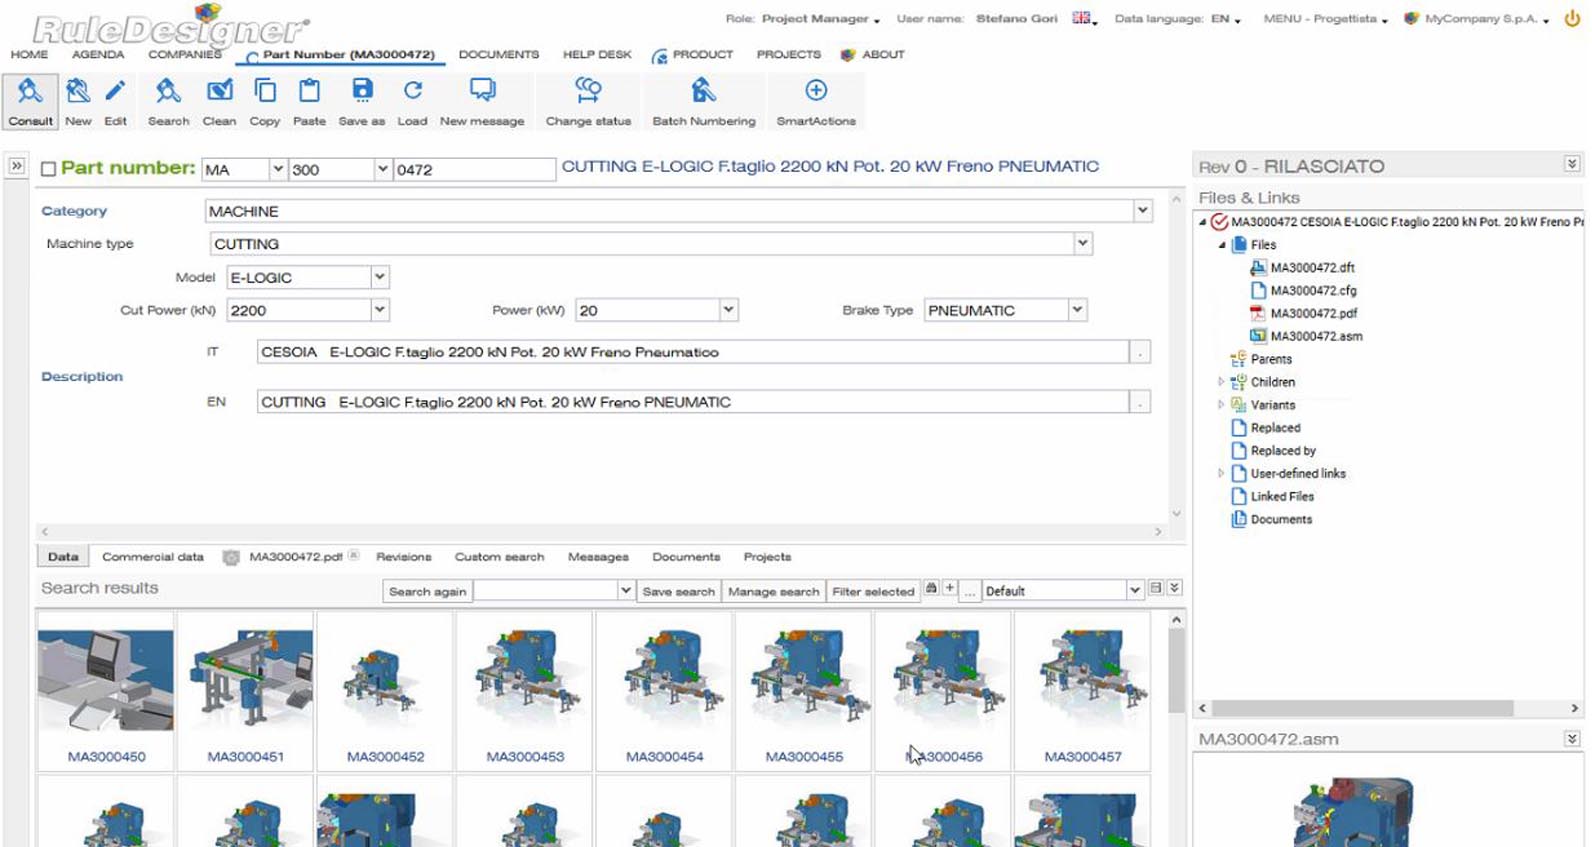The image size is (1592, 847).
Task: Select the MA3000450 thumbnail
Action: pyautogui.click(x=106, y=691)
